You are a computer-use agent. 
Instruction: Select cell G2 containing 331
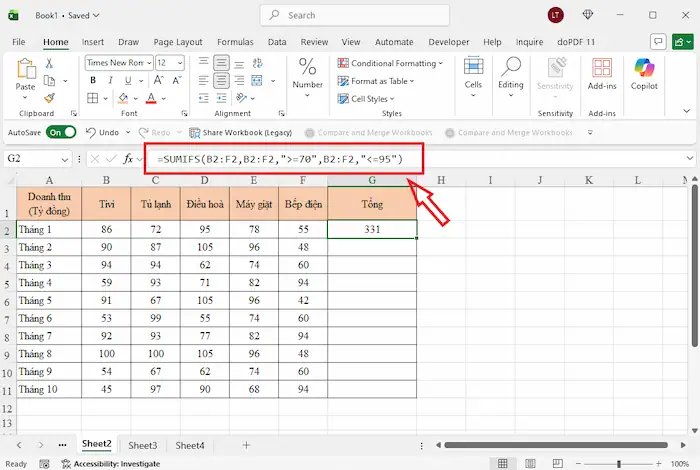click(x=372, y=229)
